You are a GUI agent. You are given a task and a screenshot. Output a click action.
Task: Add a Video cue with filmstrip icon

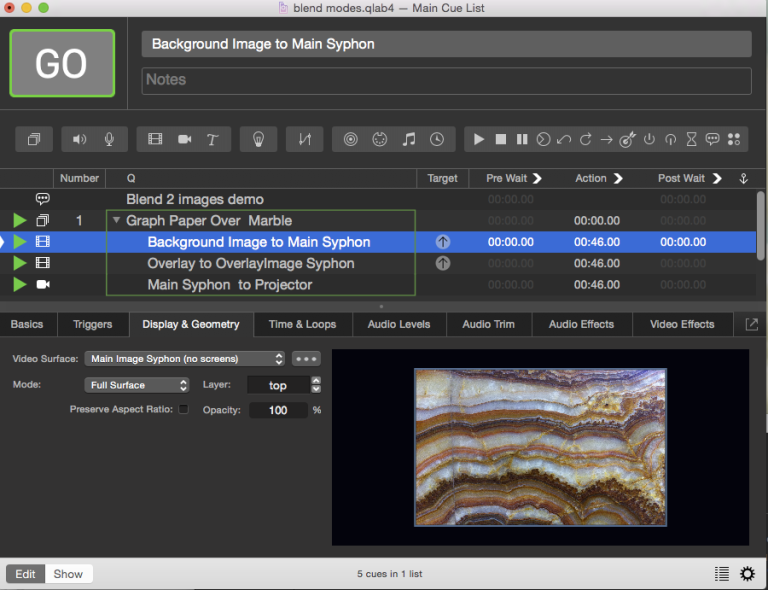155,139
